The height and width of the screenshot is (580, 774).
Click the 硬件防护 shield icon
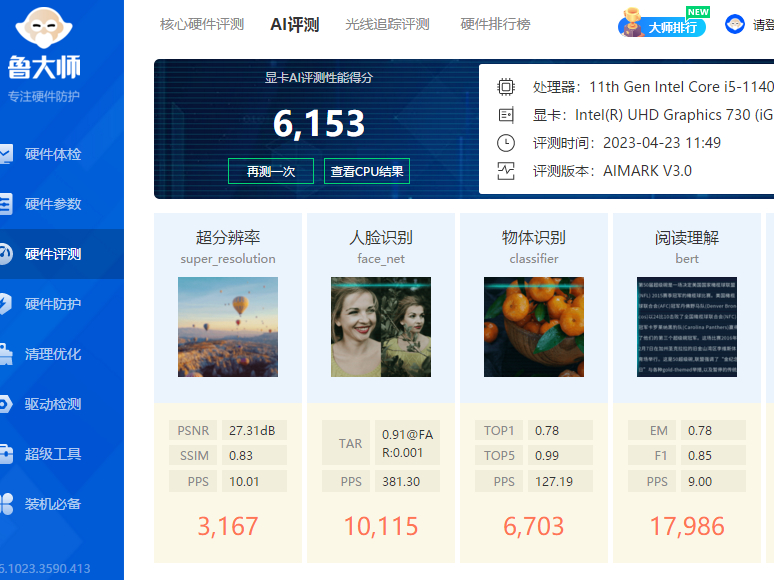(6, 304)
